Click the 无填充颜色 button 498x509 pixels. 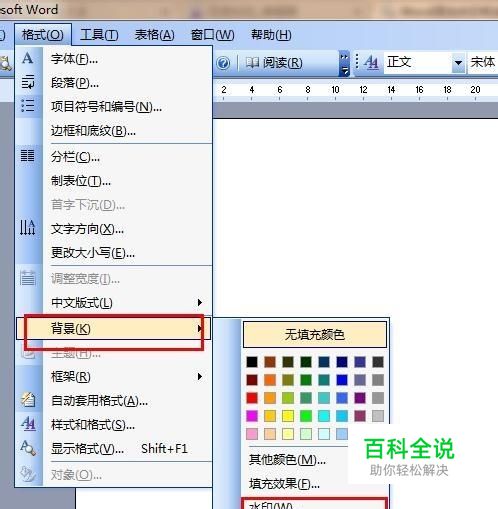pos(315,334)
